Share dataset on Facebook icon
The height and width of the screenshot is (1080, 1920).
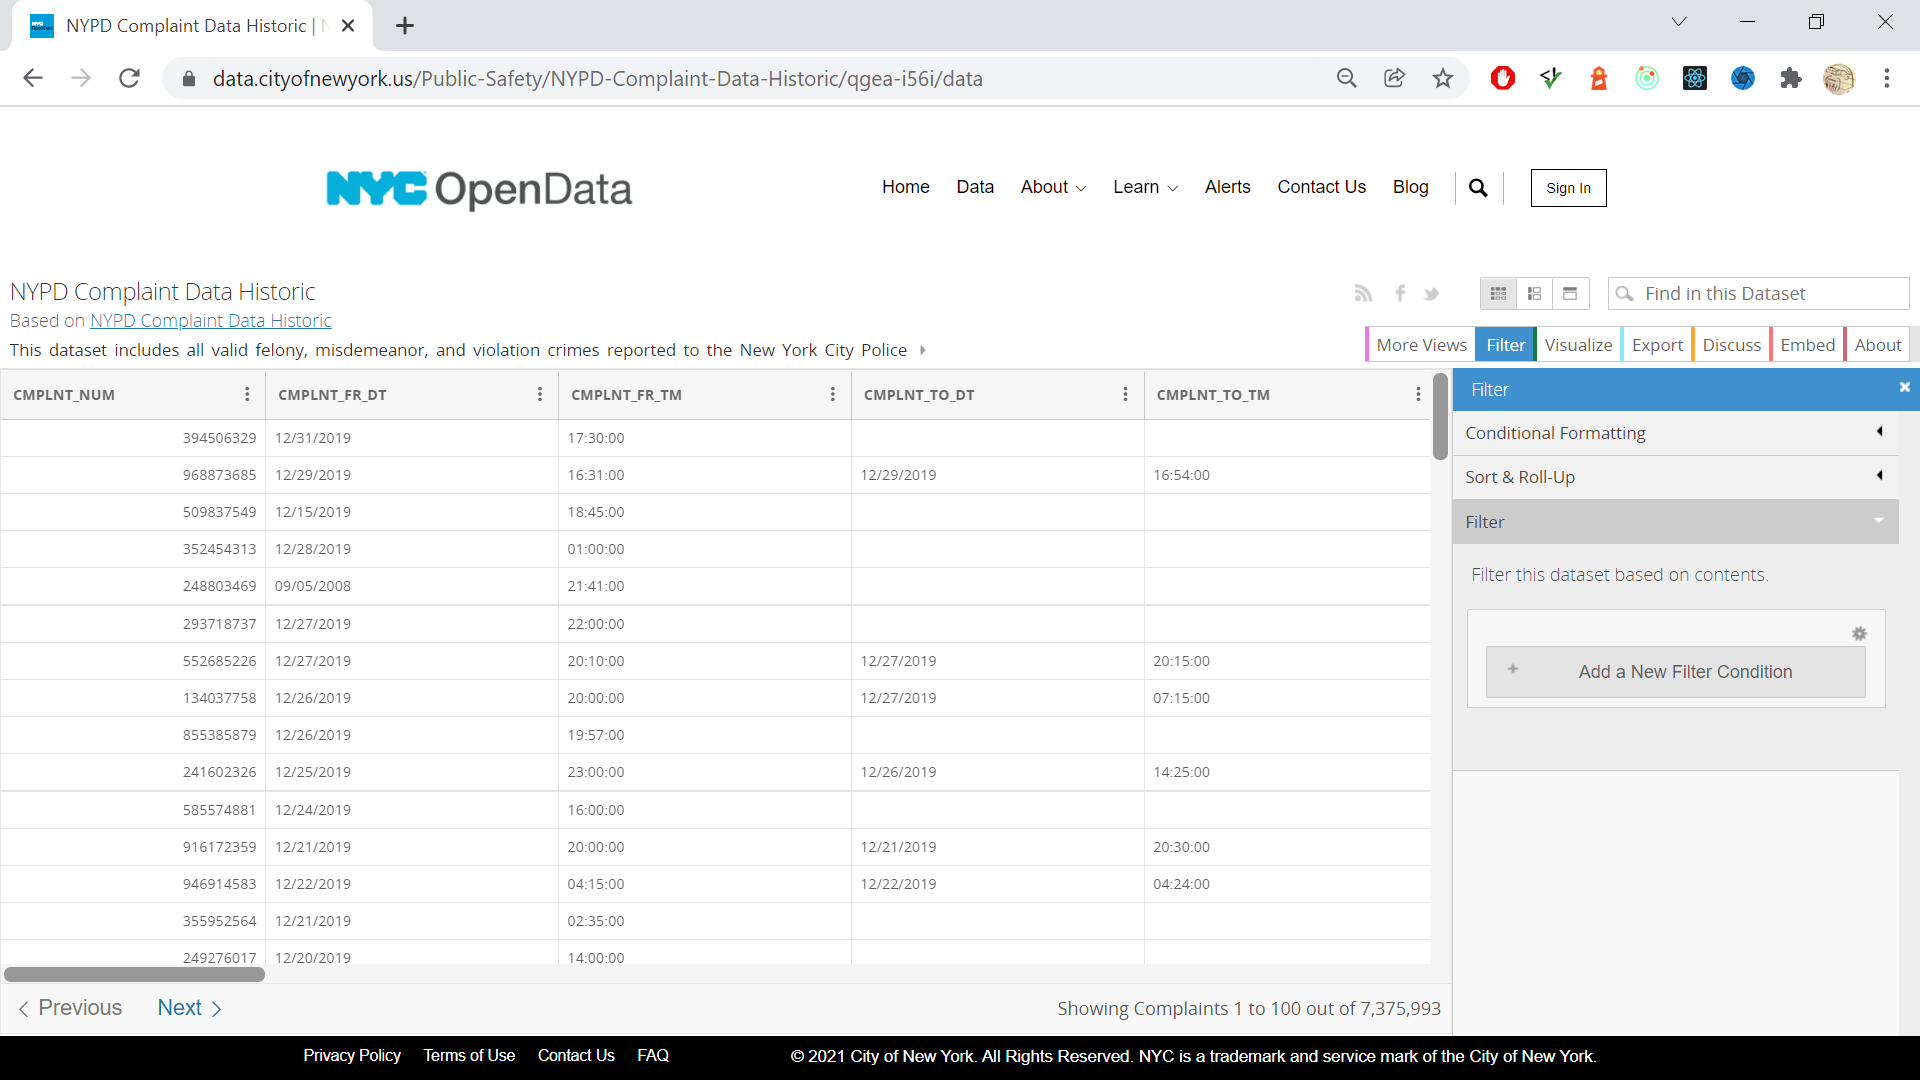[1400, 293]
